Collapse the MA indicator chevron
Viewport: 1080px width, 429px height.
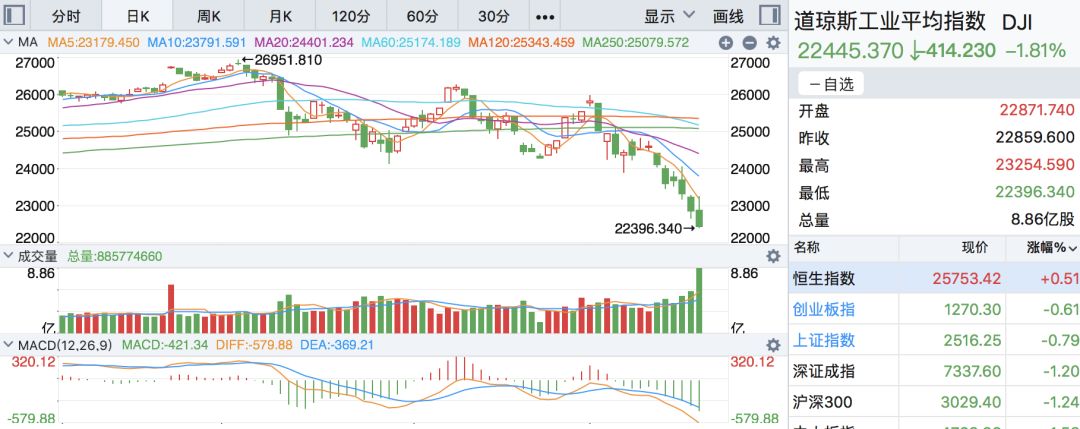point(8,42)
